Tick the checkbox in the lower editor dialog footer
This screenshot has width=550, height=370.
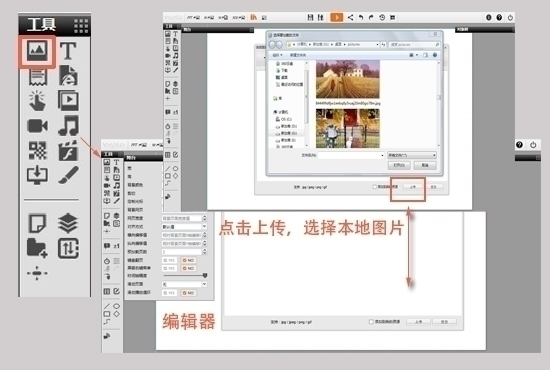coord(371,322)
